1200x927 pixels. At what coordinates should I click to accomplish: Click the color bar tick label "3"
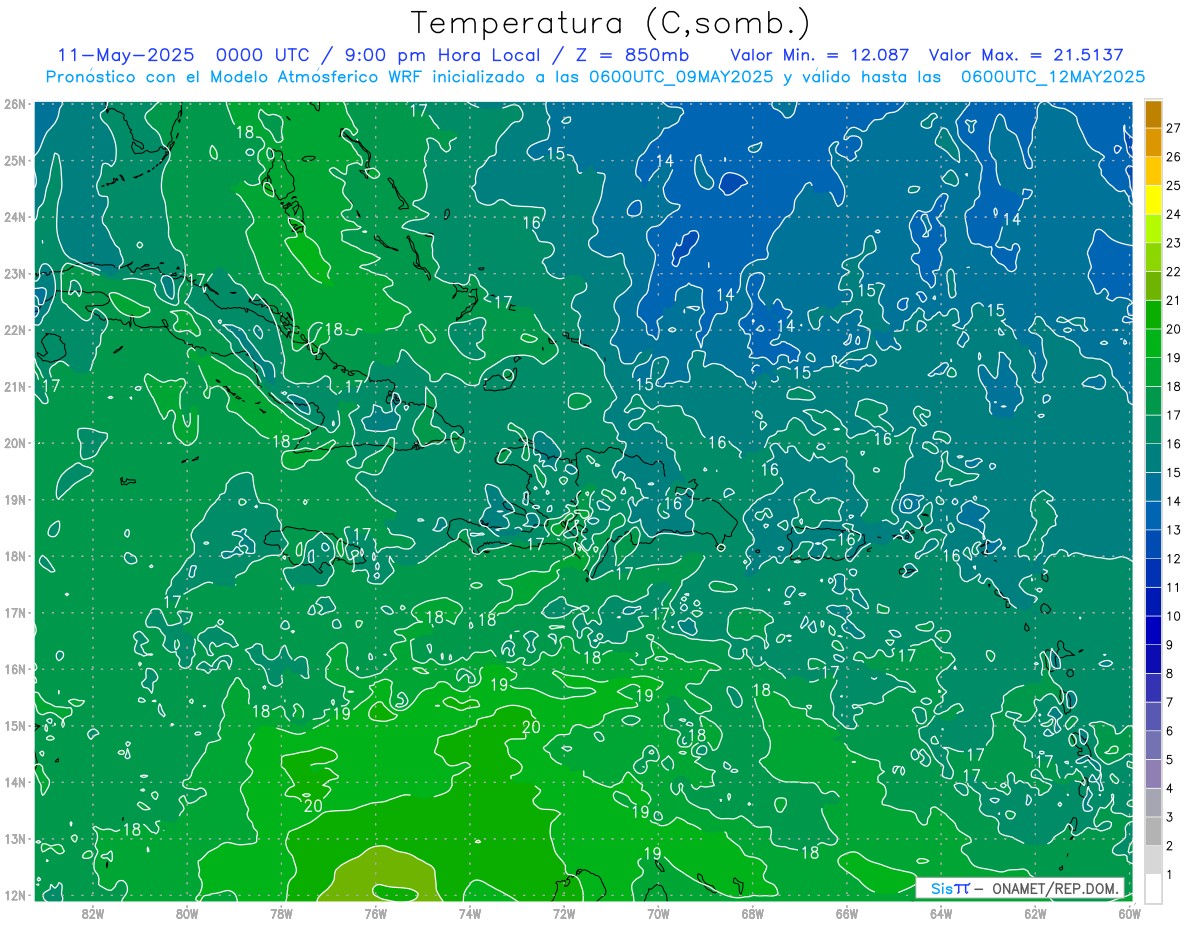point(1171,817)
